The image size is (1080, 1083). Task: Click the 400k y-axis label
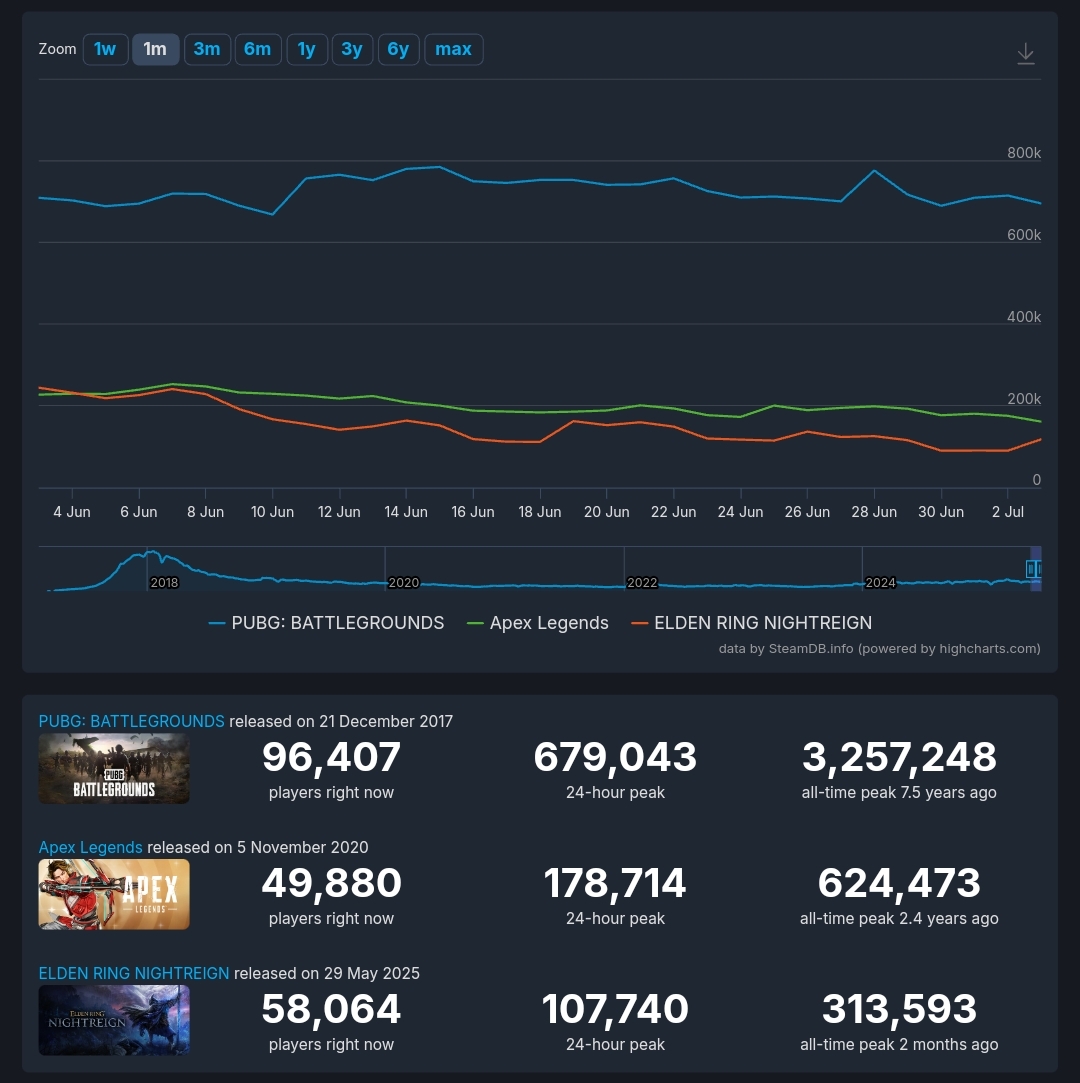[x=1024, y=317]
